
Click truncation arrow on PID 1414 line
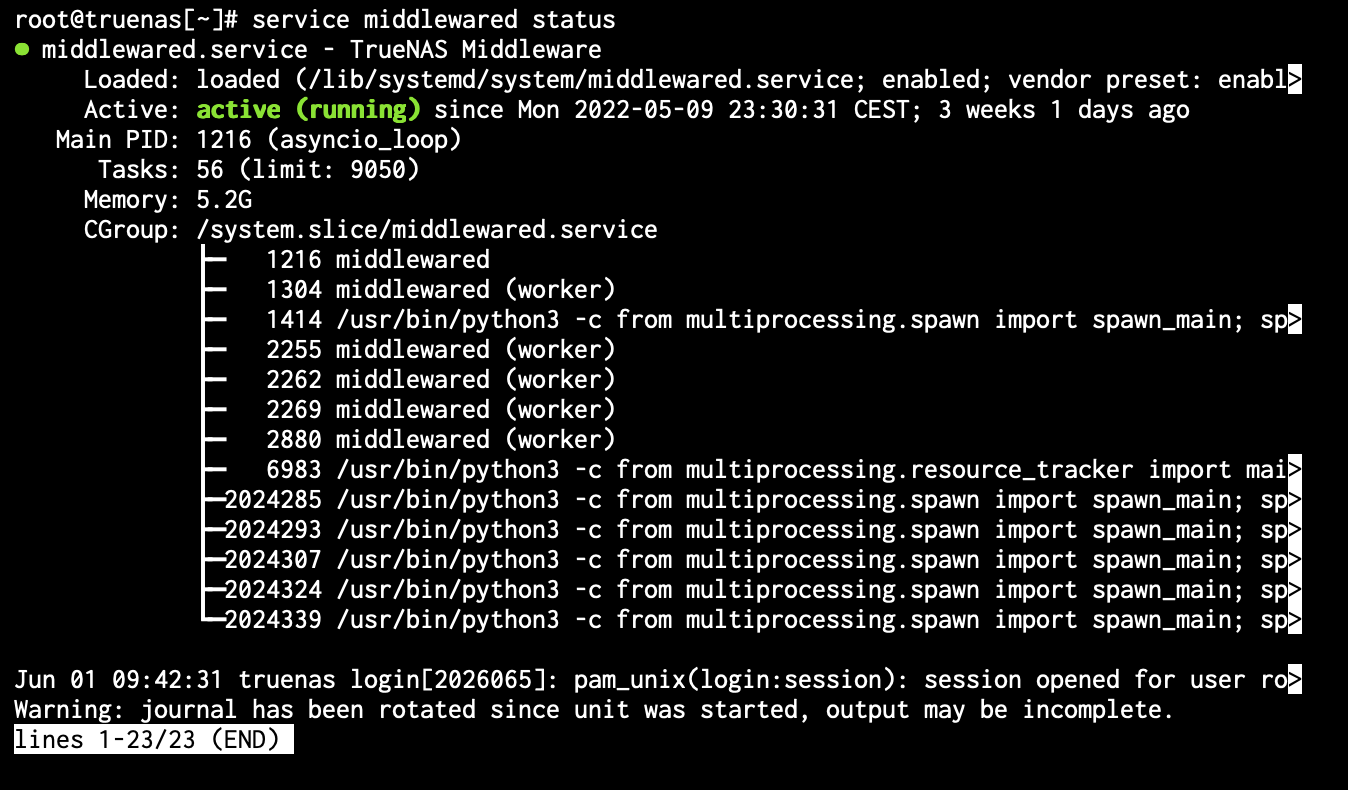1295,320
